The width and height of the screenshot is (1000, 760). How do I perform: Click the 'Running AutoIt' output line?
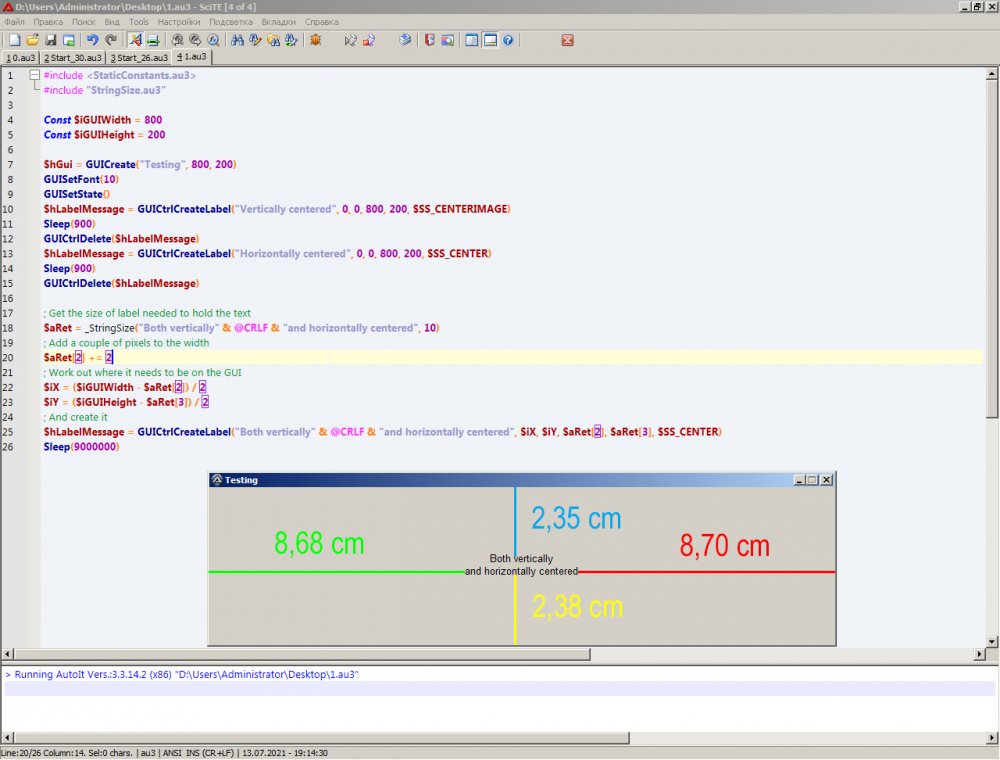[182, 675]
